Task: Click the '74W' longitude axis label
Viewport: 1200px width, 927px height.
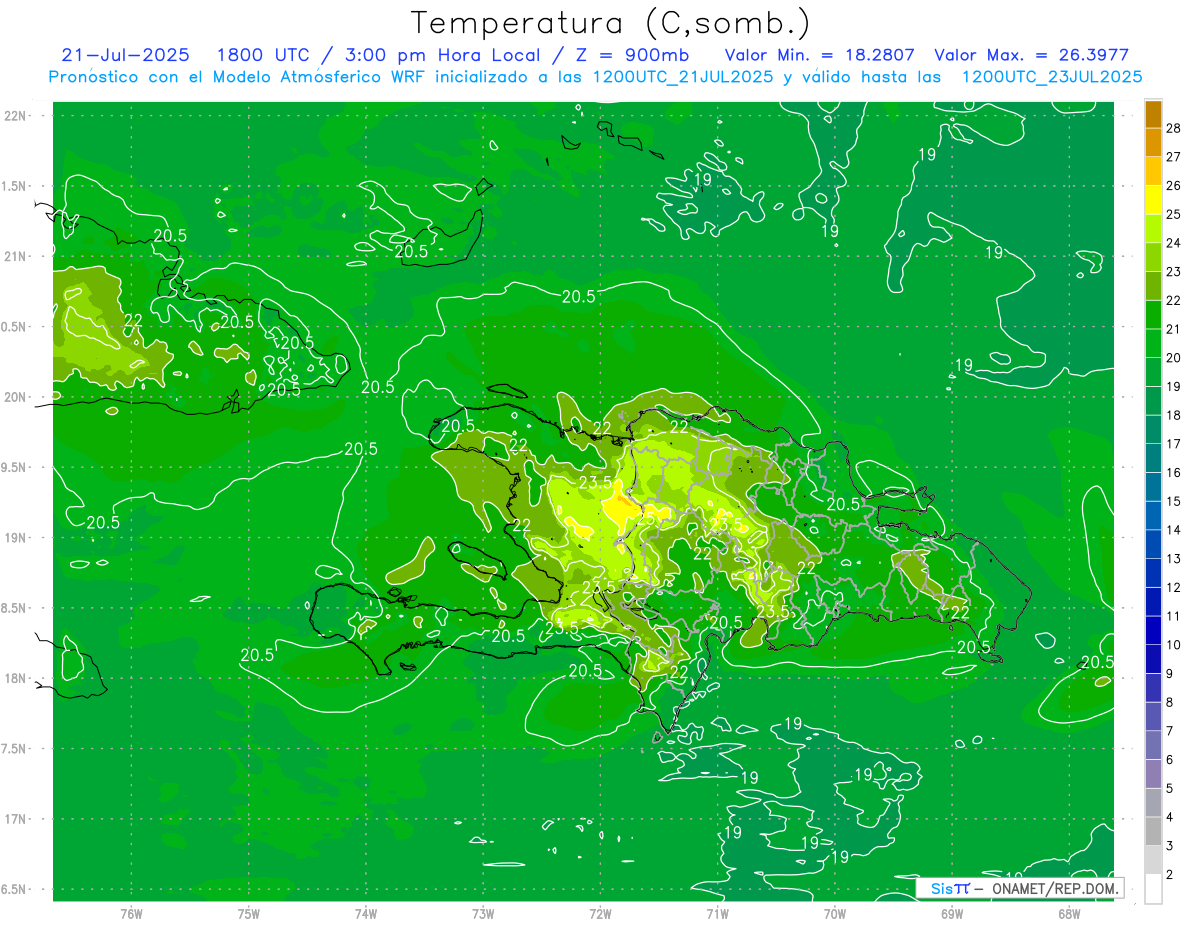Action: point(366,914)
